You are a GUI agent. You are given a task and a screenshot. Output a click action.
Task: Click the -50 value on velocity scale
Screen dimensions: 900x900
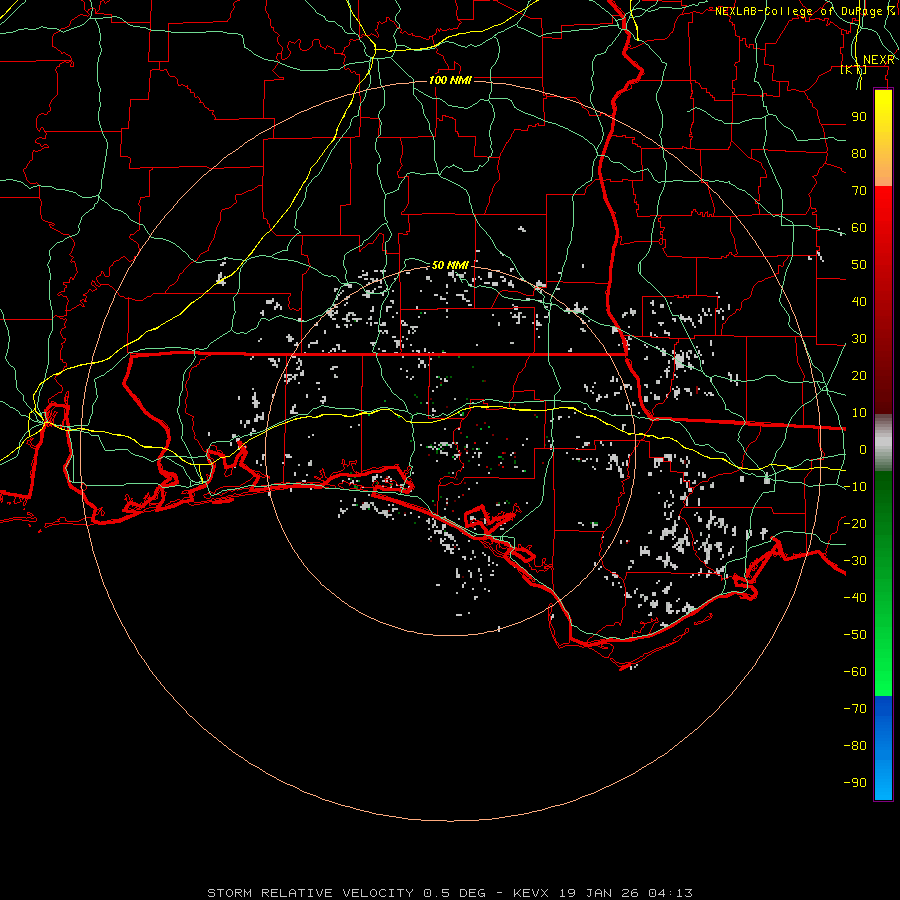pyautogui.click(x=855, y=635)
